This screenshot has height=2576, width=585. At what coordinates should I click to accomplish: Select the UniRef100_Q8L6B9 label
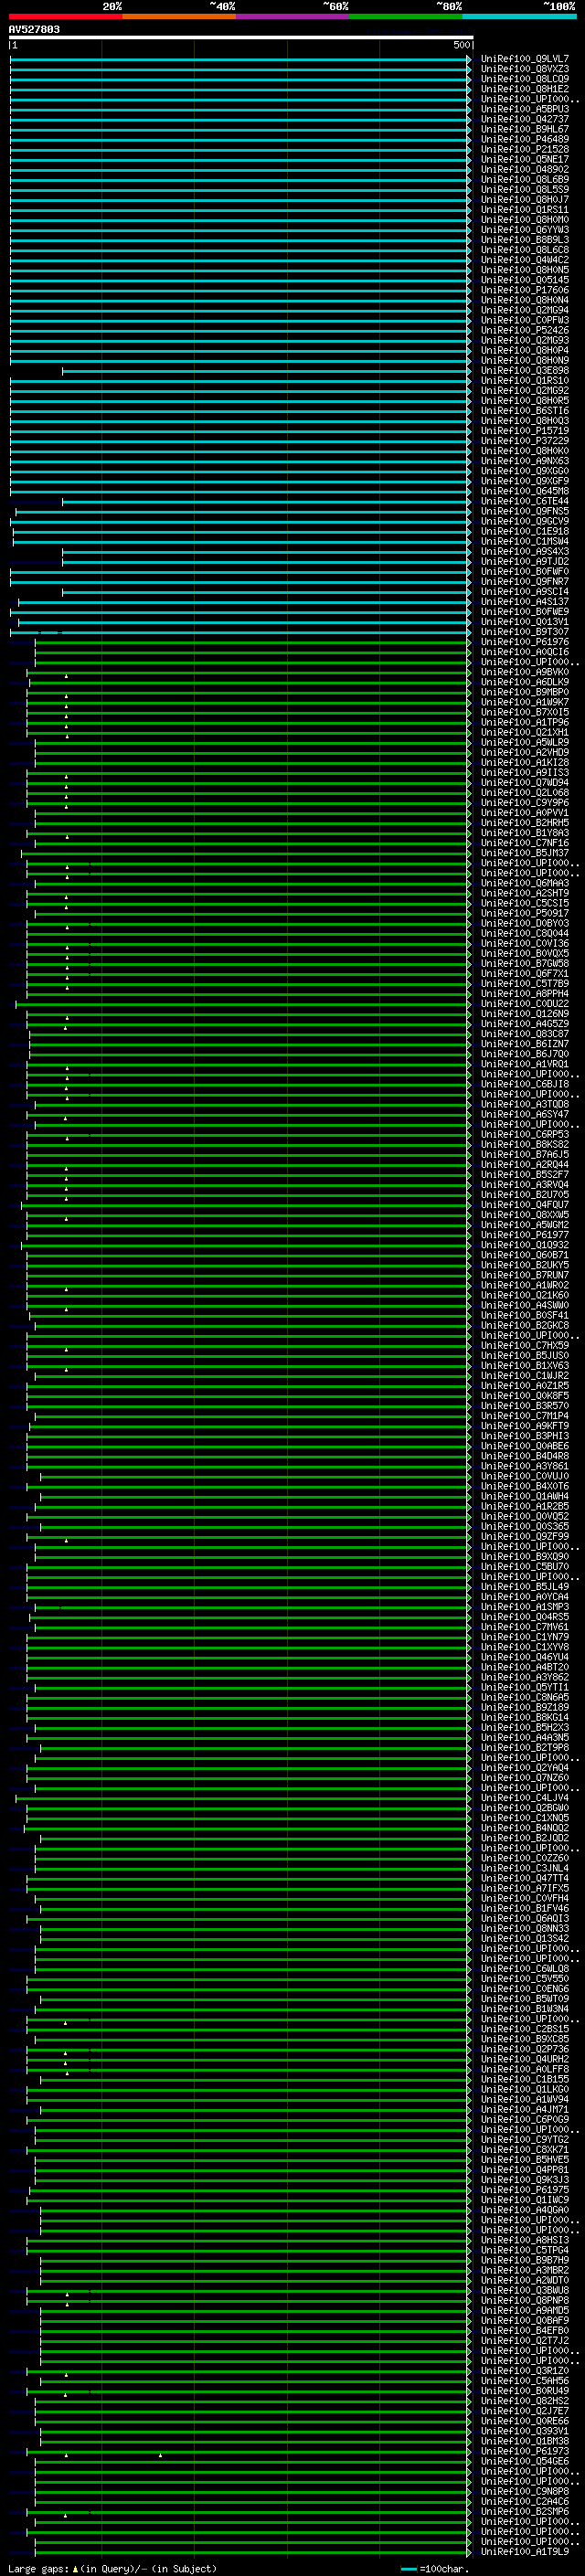tap(525, 180)
